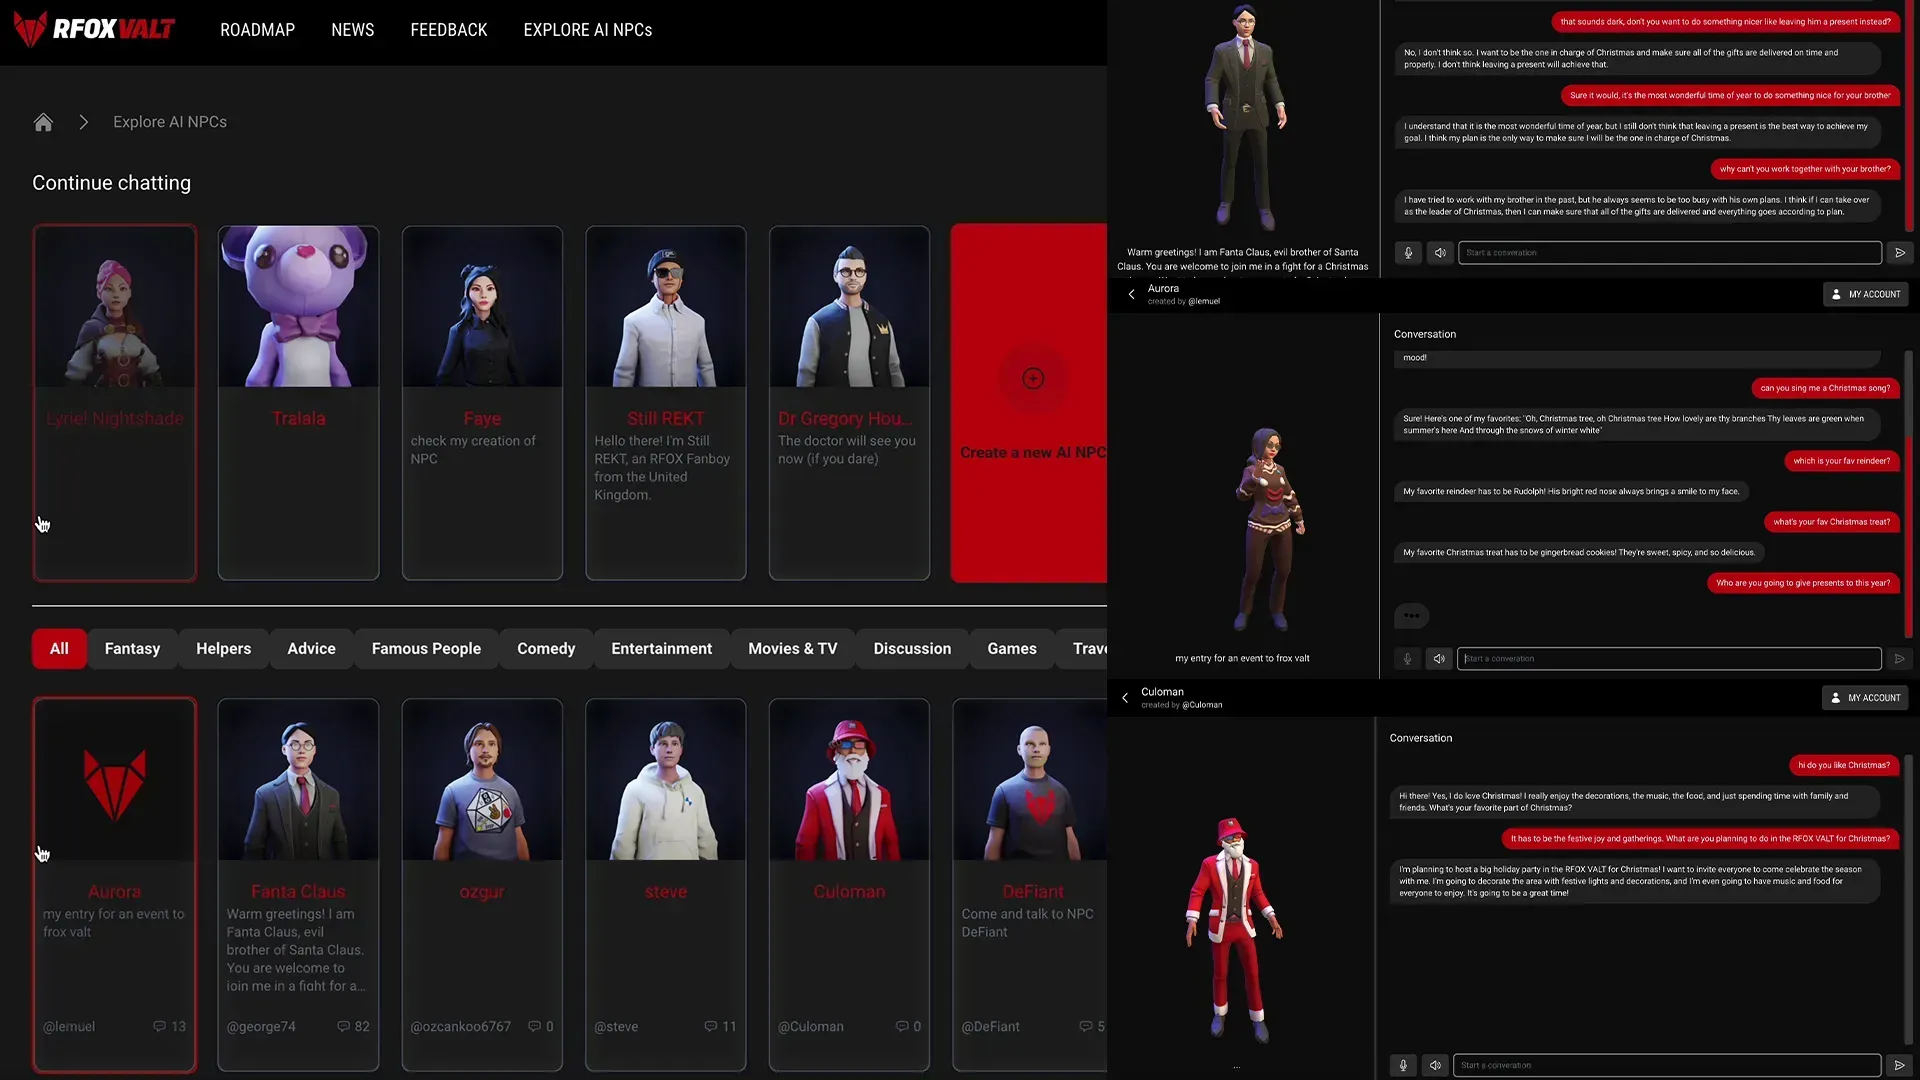
Task: Click the plus icon to create NPC
Action: 1033,378
